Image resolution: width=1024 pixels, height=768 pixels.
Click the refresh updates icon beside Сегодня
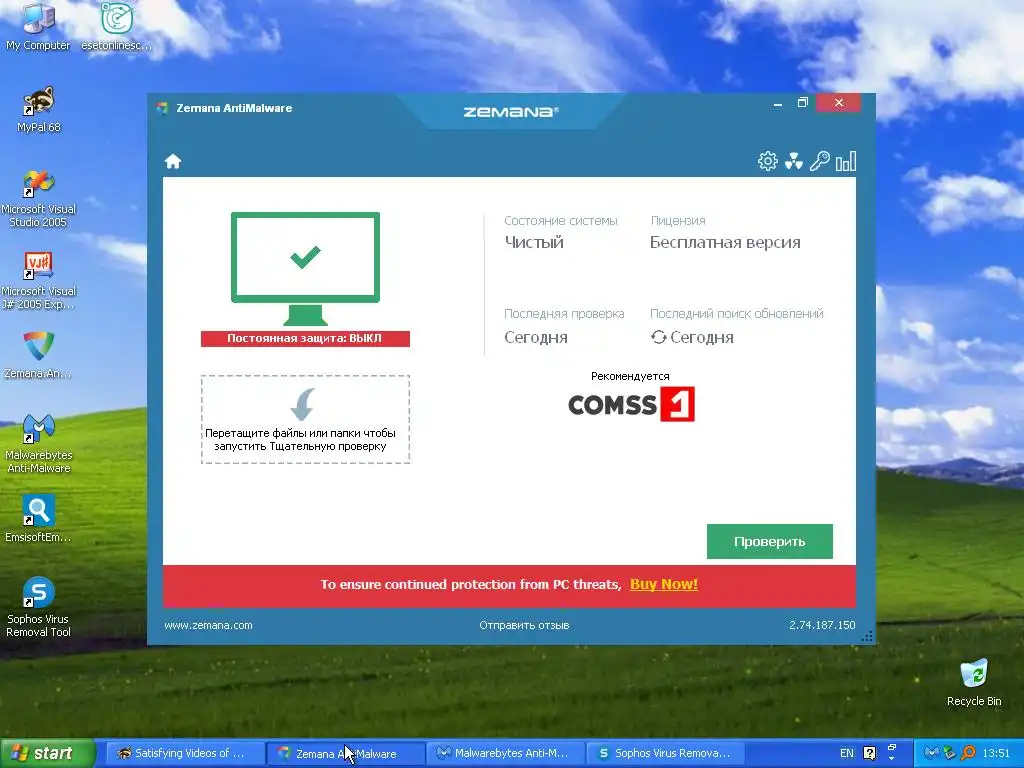click(658, 337)
